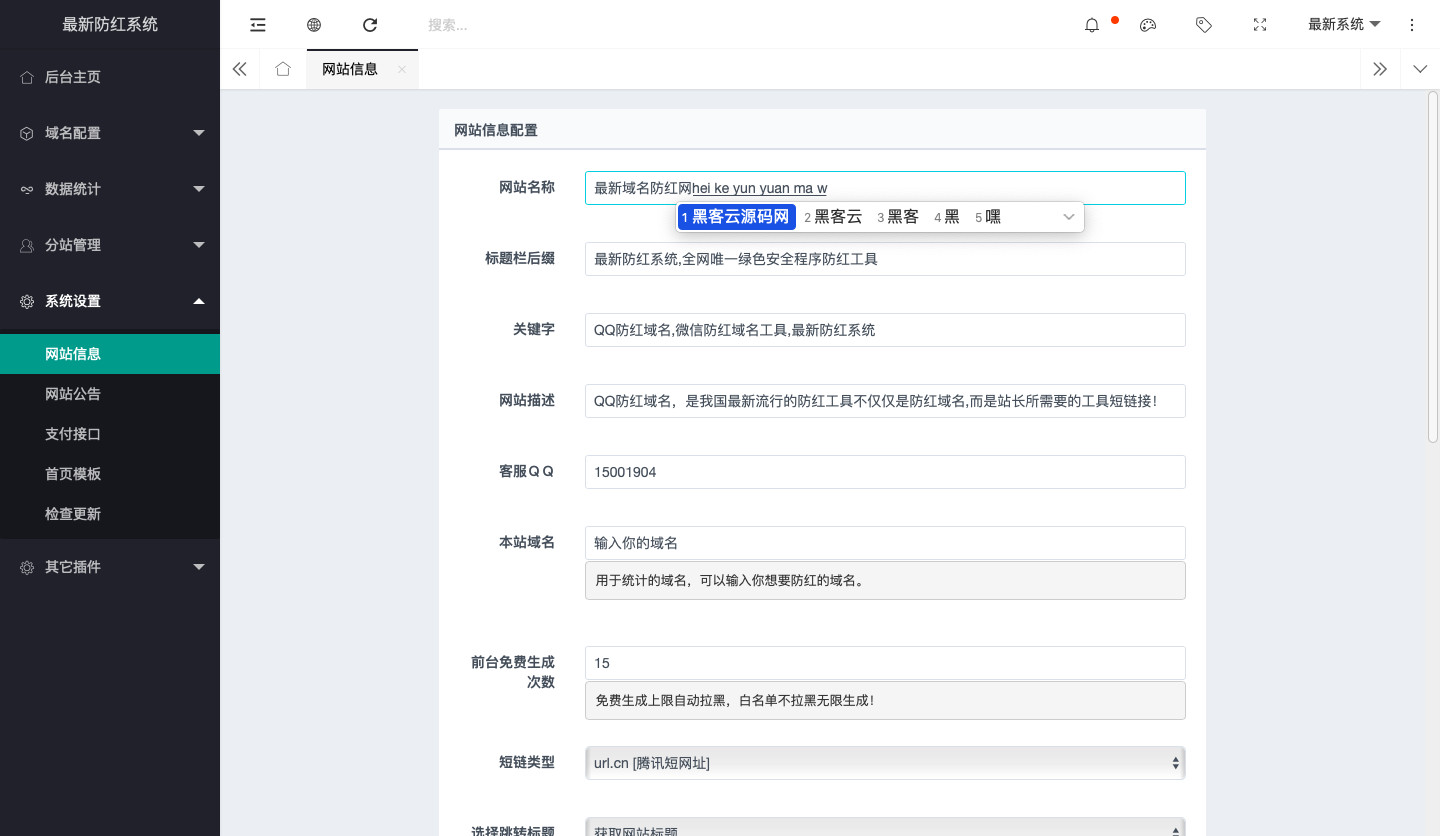Collapse the sidebar with the menu fold icon

(258, 25)
